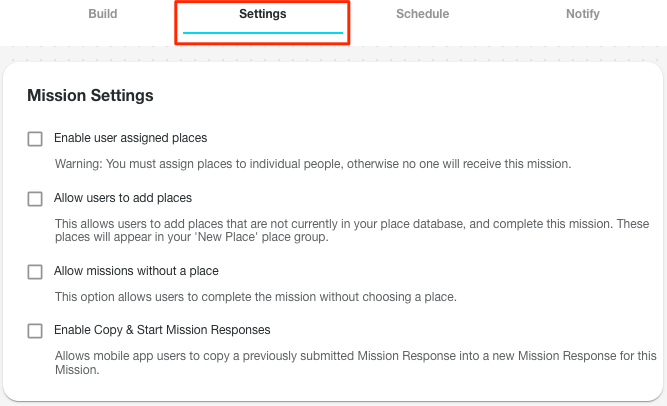Click 'Allow missions without a place' label text

[136, 271]
